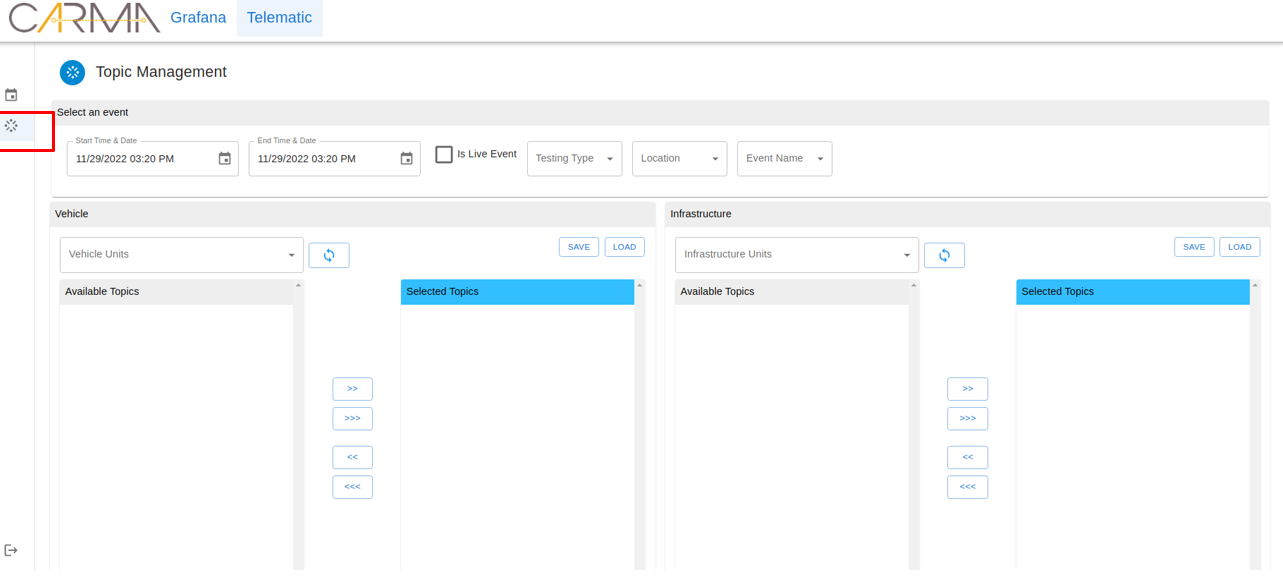This screenshot has width=1283, height=581.
Task: Open the End Time & Date calendar picker
Action: [x=406, y=158]
